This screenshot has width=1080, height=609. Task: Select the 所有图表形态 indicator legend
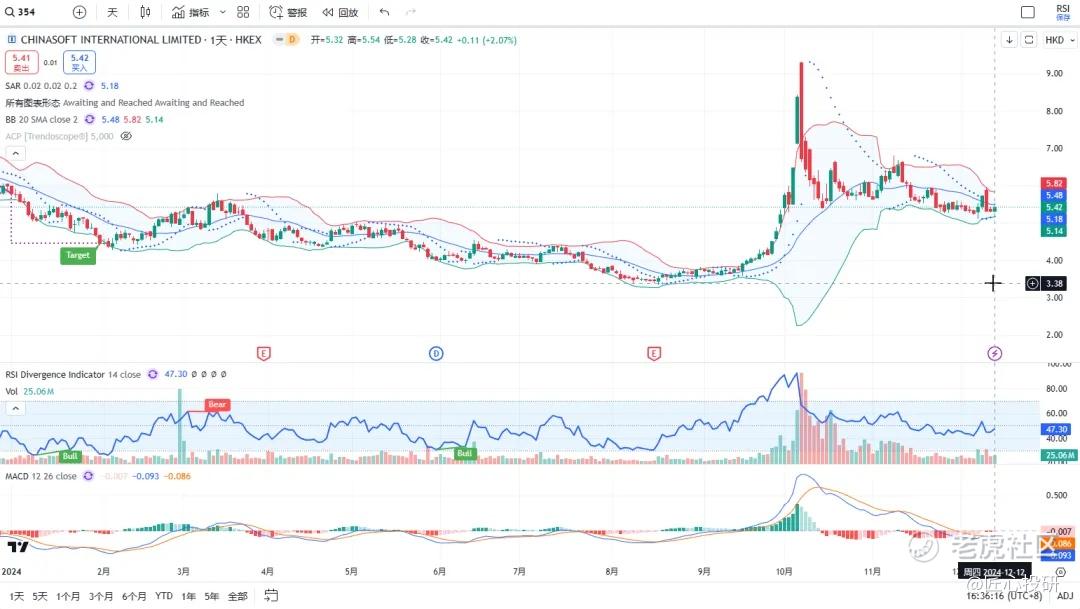coord(125,103)
